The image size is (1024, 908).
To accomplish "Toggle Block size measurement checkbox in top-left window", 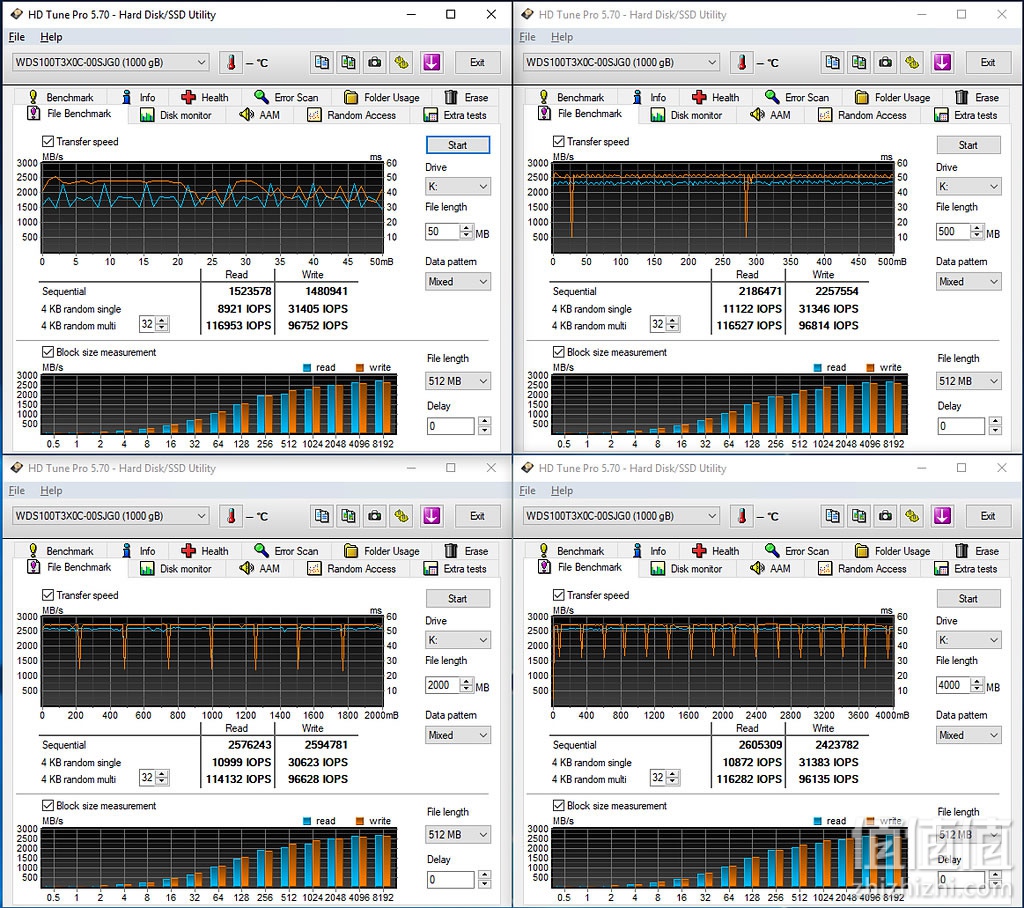I will (48, 352).
